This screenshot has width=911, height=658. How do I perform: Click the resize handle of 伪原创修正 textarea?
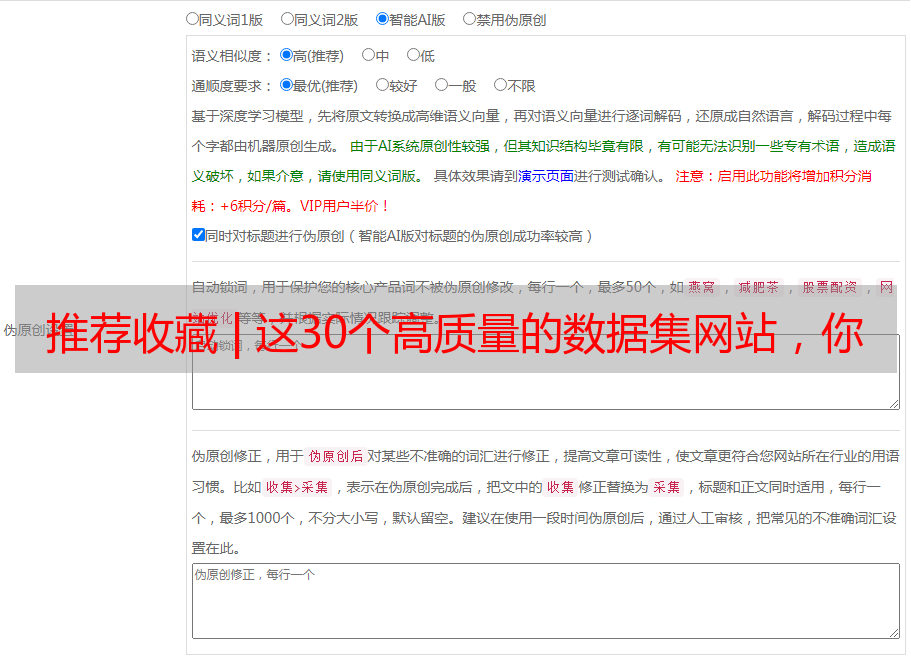(x=894, y=633)
